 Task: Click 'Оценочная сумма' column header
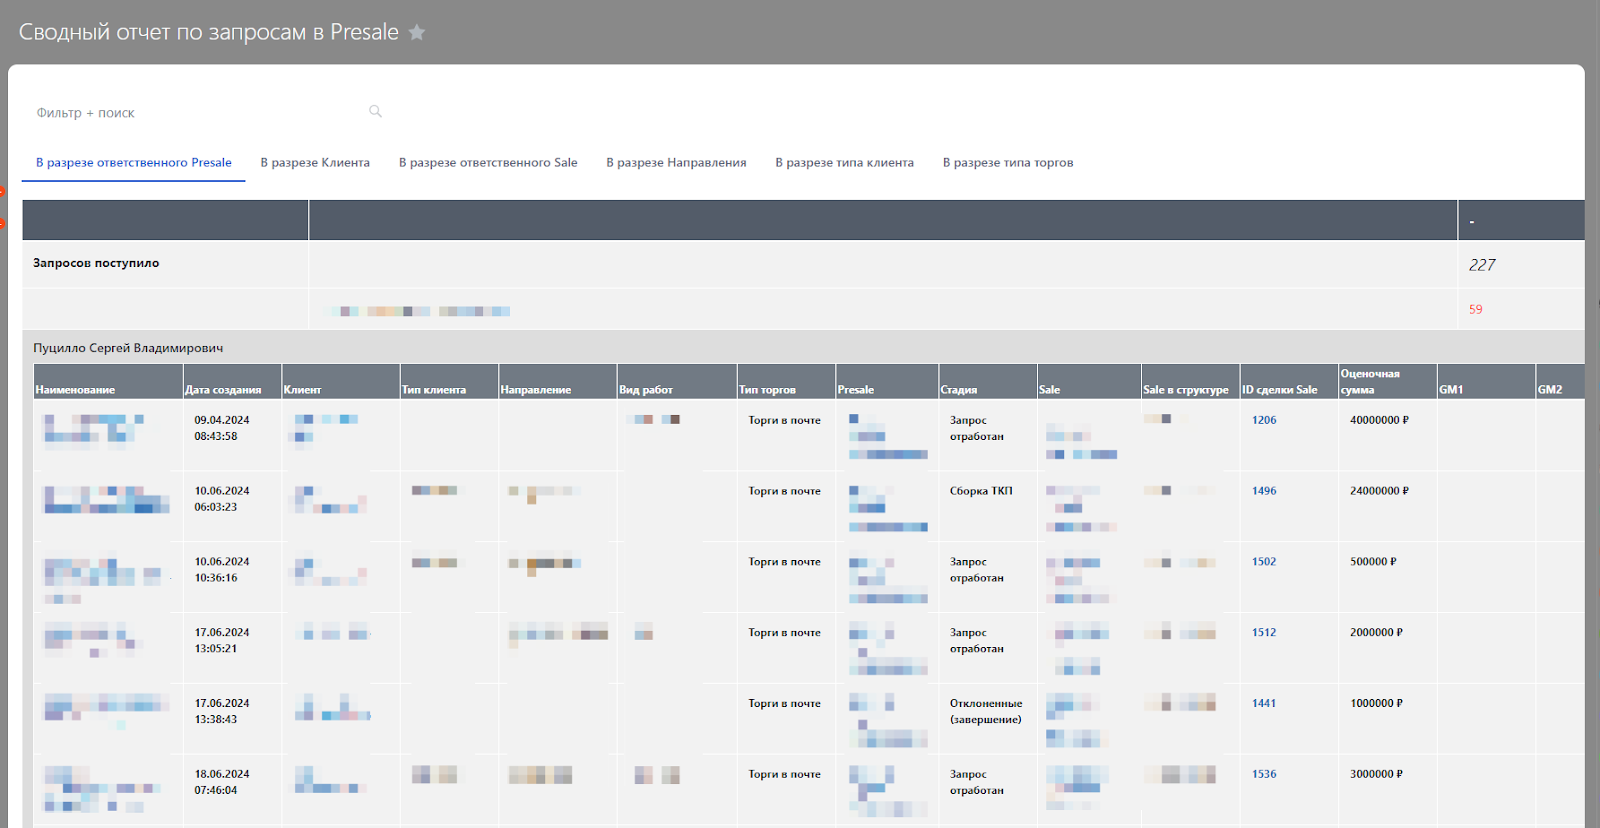(1369, 382)
